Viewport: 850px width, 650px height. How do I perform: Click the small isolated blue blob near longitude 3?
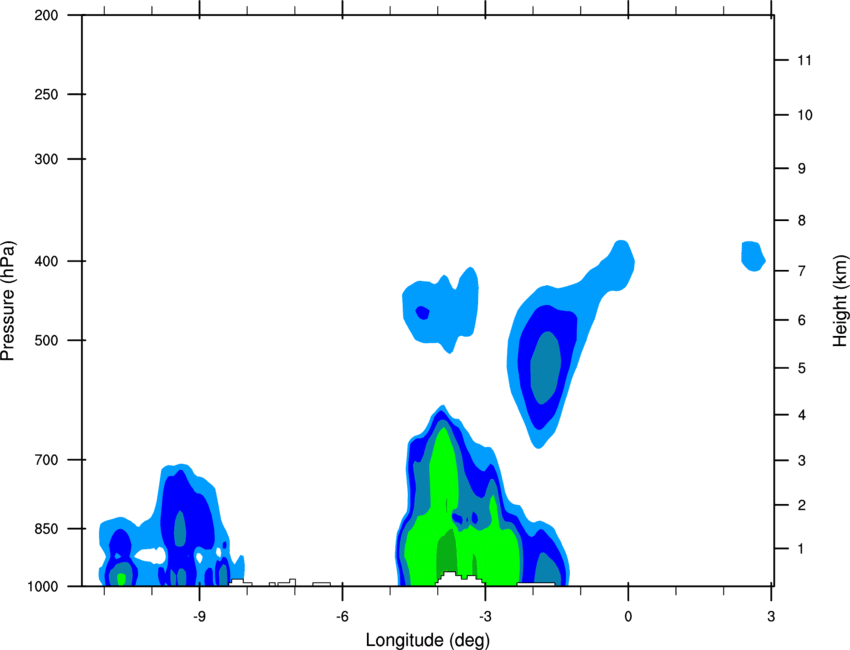coord(753,256)
